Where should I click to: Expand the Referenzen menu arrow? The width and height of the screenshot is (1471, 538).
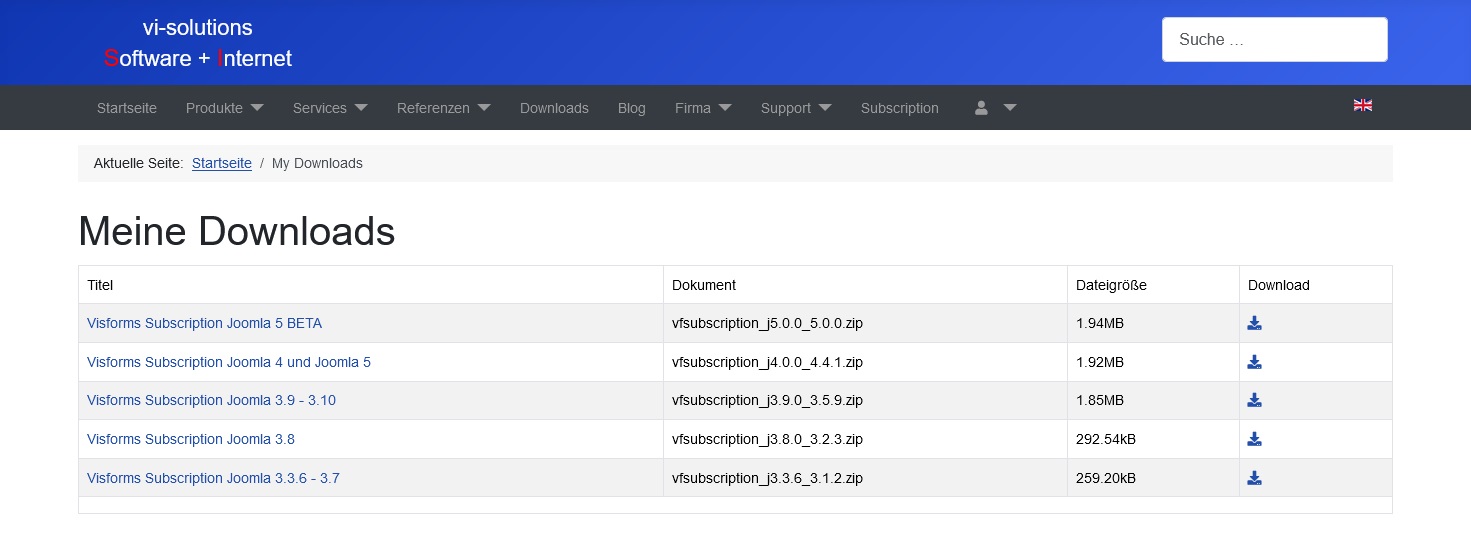click(484, 108)
